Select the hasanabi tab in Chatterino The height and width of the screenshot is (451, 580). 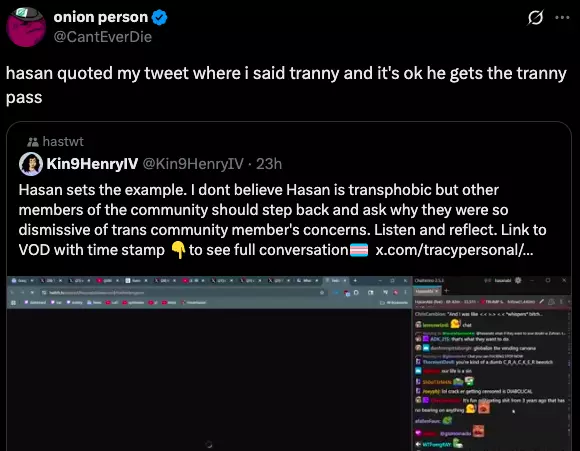pos(427,291)
